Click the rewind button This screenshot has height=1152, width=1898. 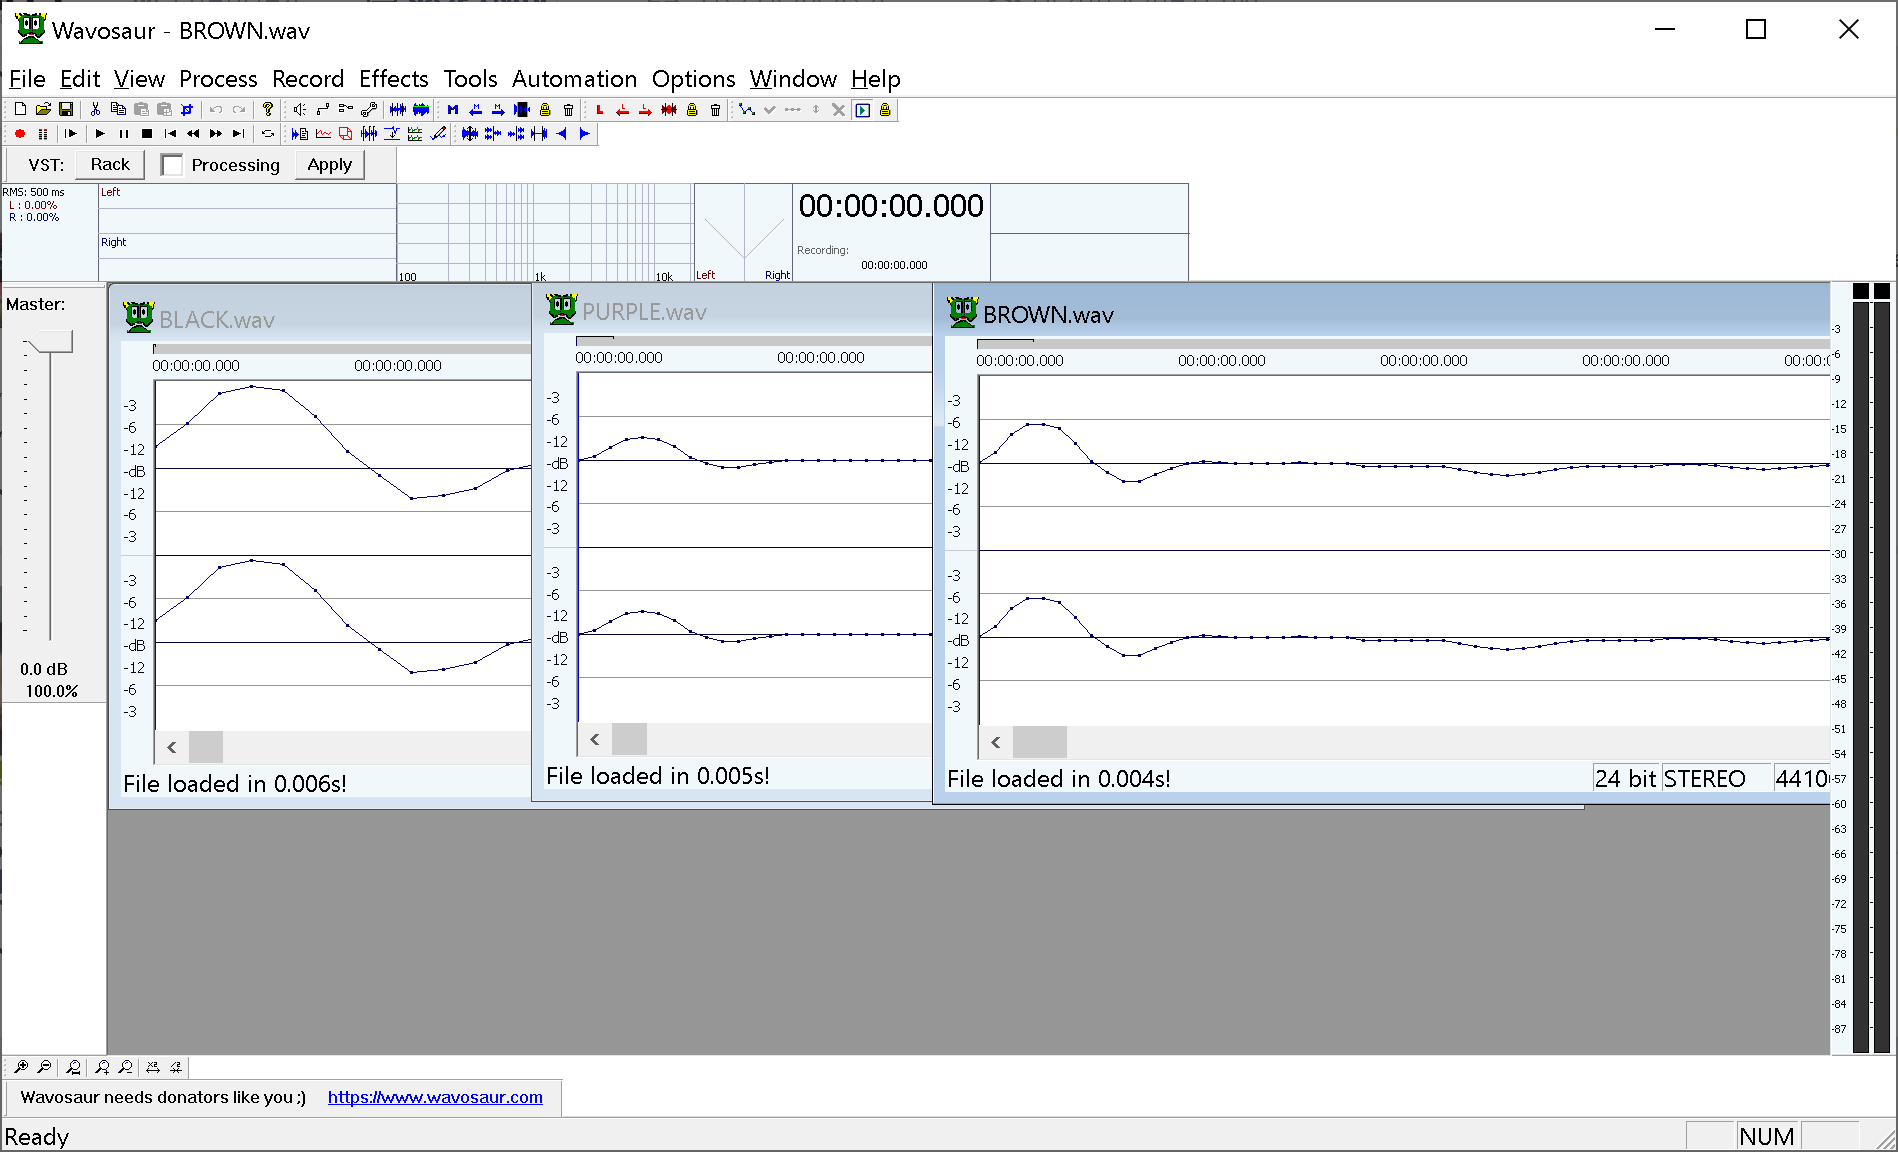193,134
